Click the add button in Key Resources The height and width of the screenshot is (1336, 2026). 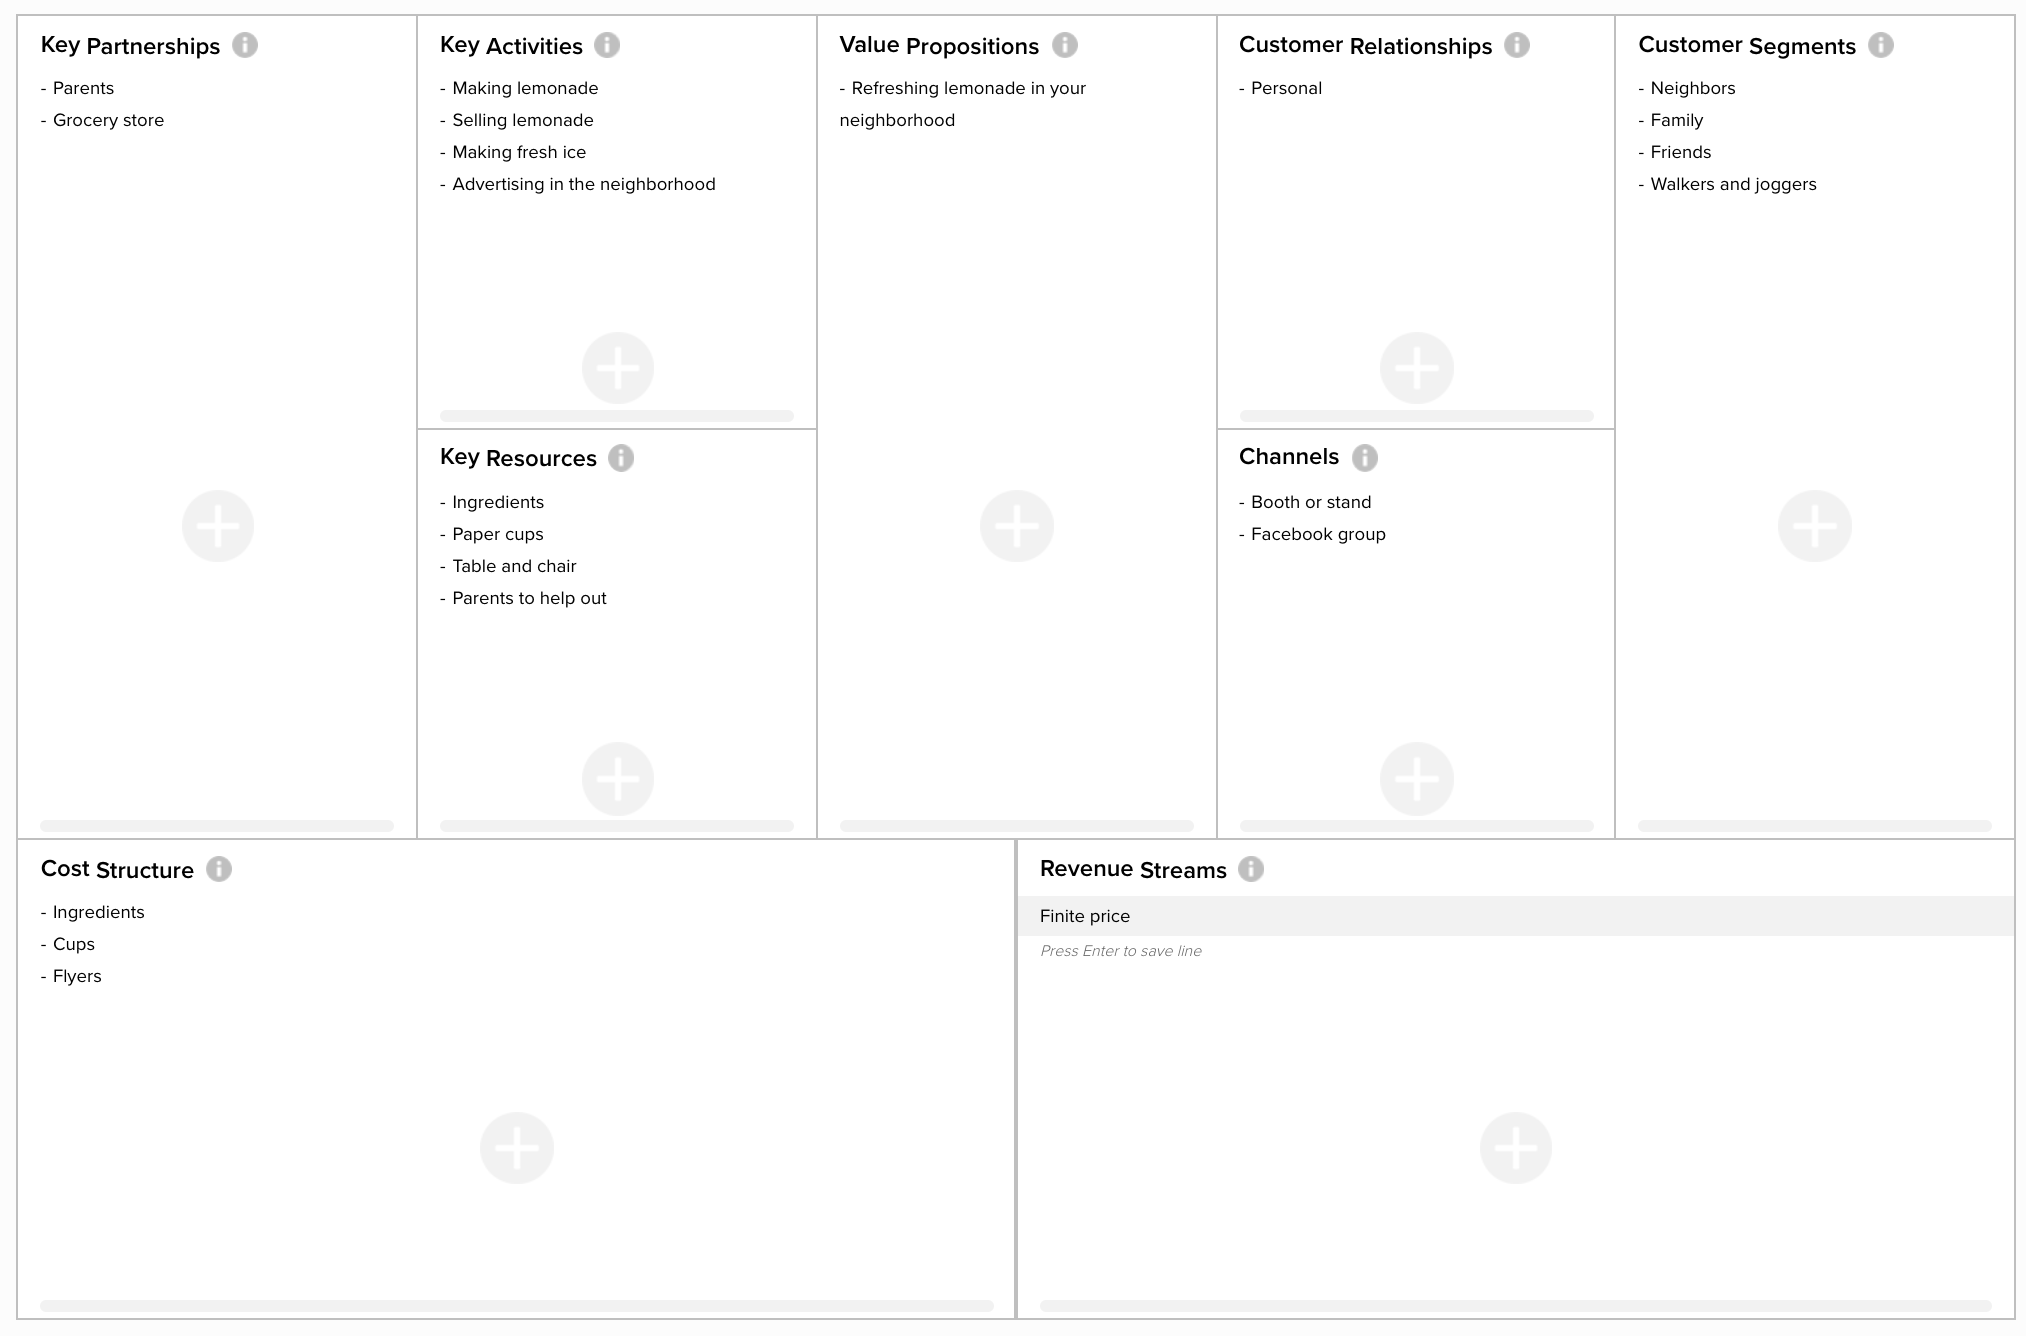tap(617, 778)
